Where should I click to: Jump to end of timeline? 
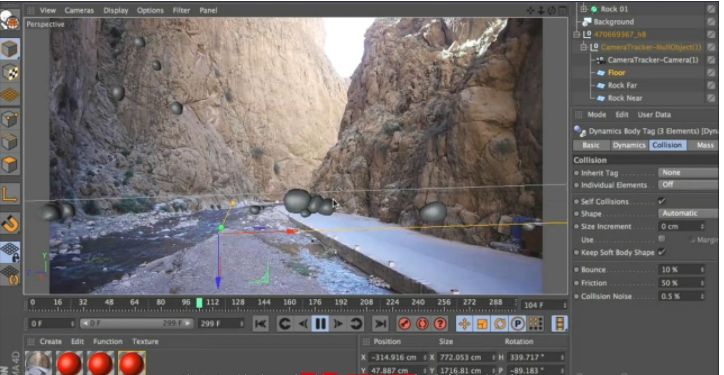pos(380,324)
